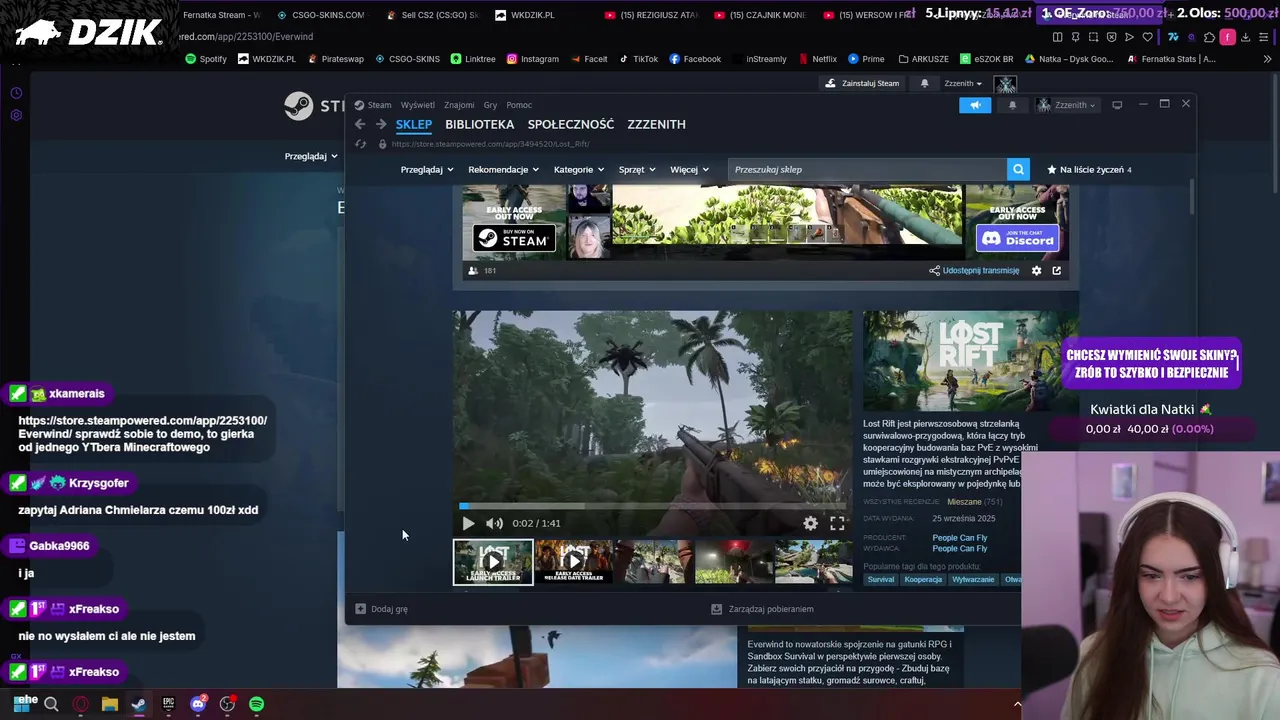This screenshot has height=720, width=1280.
Task: Open Discord from the Windows taskbar
Action: point(198,704)
